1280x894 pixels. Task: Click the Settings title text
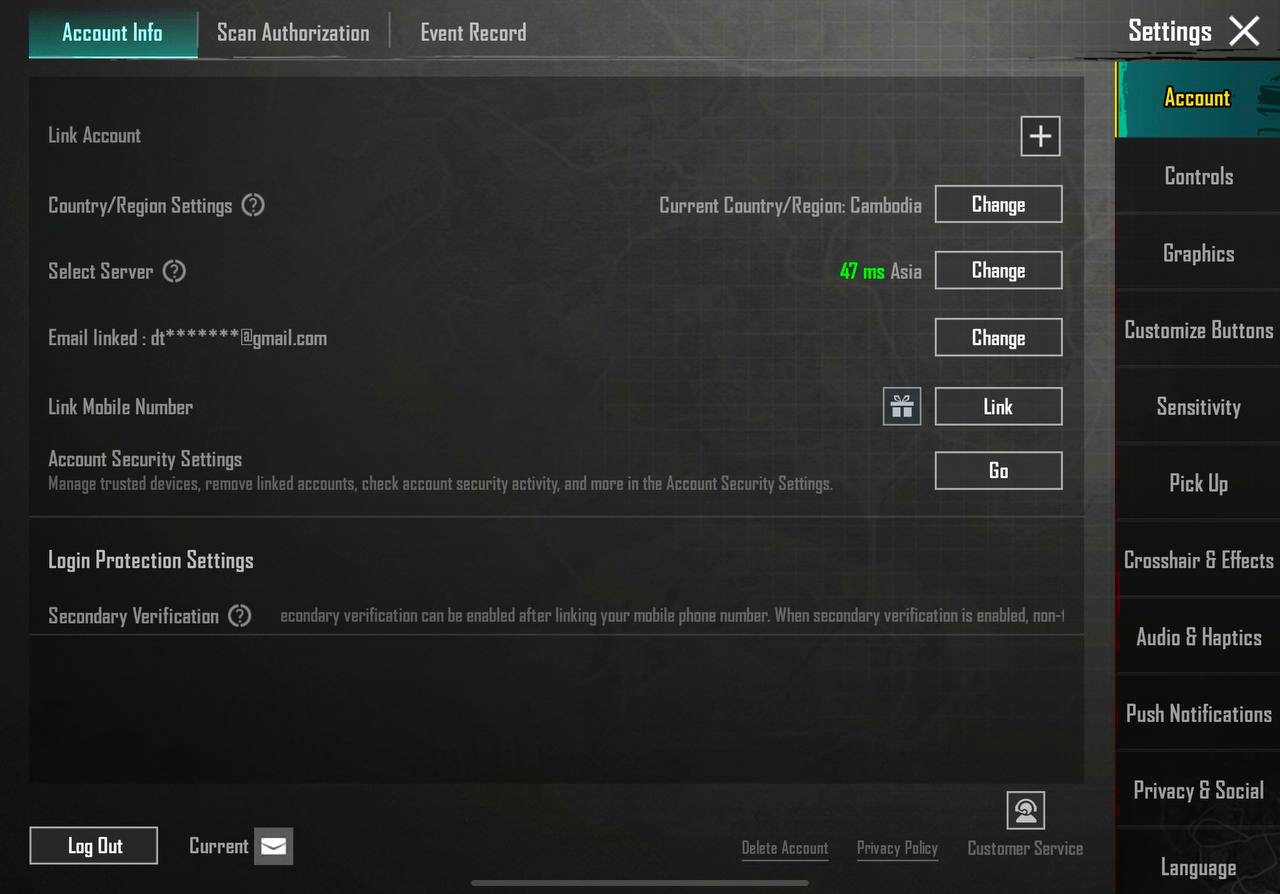click(1170, 31)
